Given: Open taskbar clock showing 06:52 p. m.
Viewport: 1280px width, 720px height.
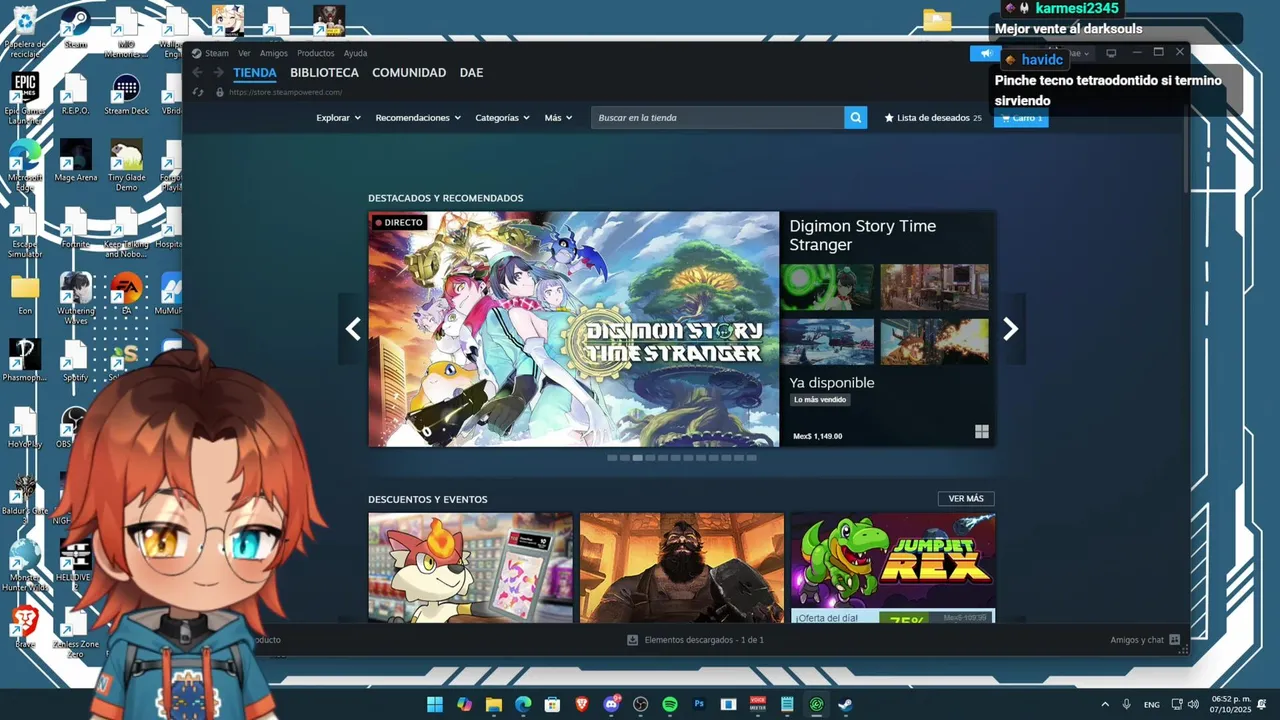Looking at the screenshot, I should (x=1231, y=704).
